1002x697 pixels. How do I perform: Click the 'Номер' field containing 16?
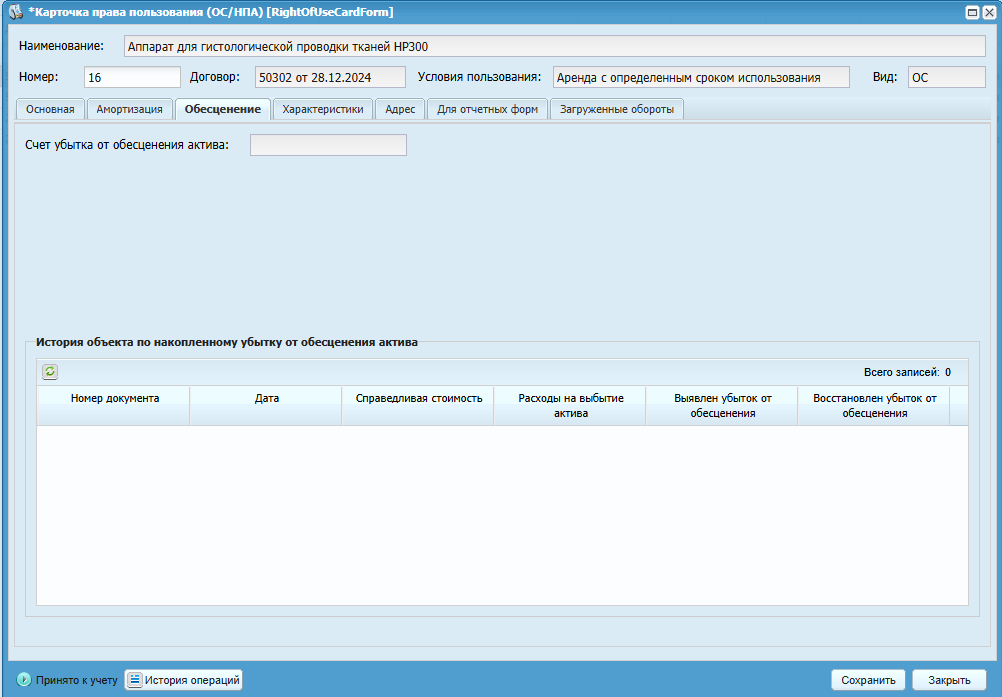pyautogui.click(x=132, y=77)
